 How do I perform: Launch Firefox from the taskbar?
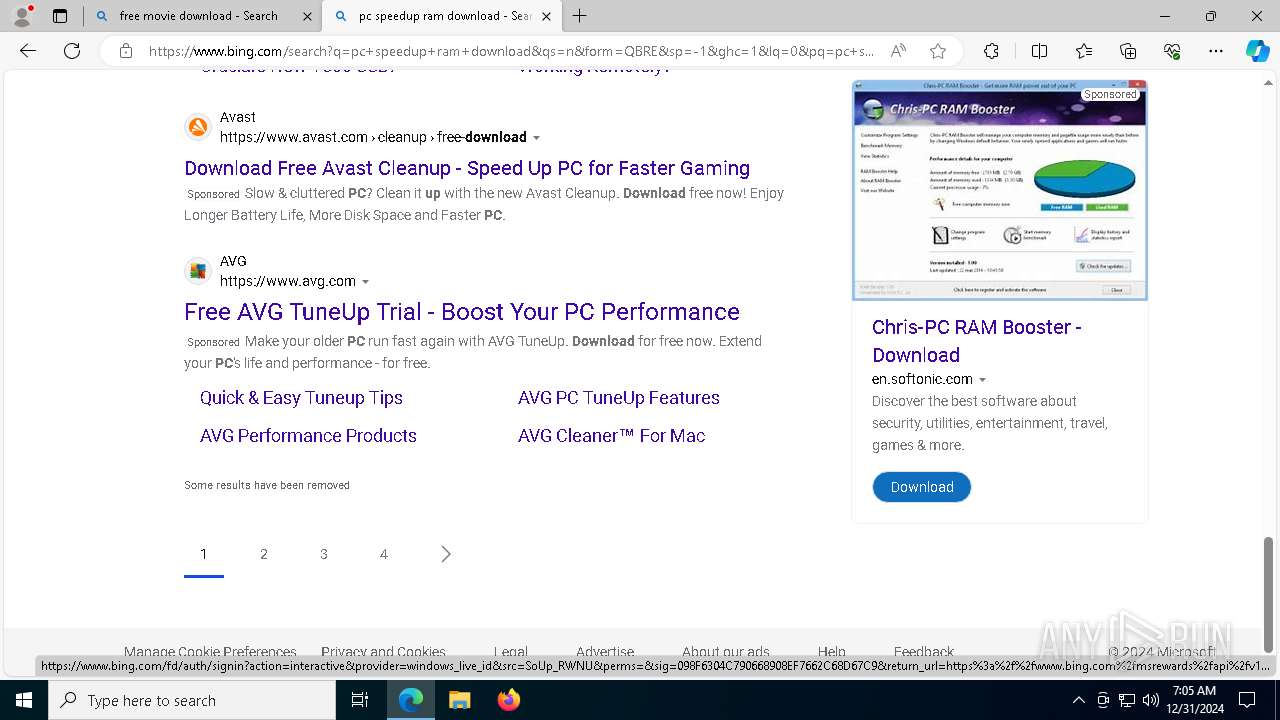(x=508, y=700)
